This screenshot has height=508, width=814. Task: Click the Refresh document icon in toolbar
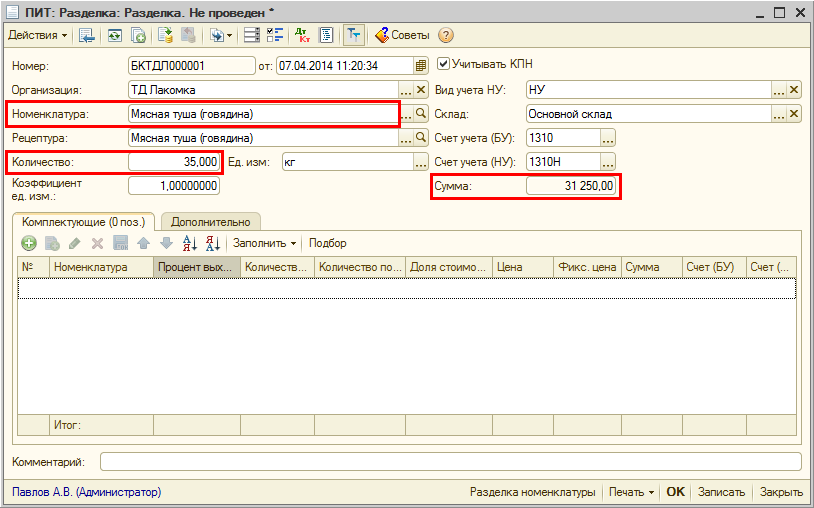[114, 35]
